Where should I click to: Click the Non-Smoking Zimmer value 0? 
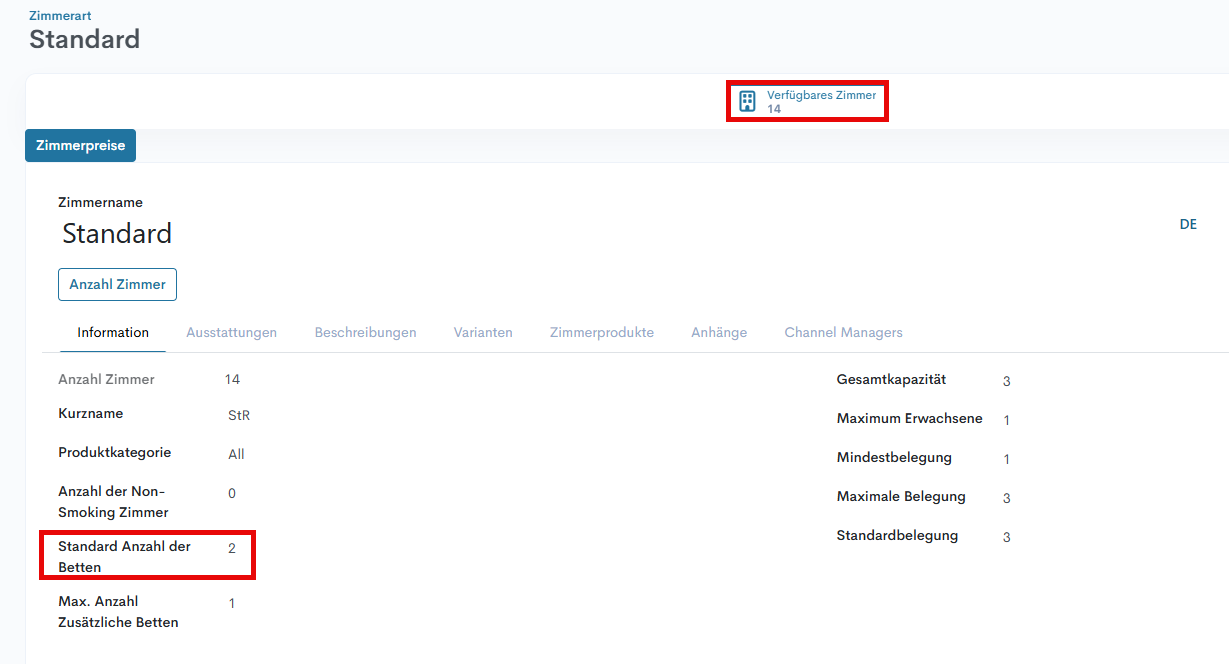pos(232,493)
